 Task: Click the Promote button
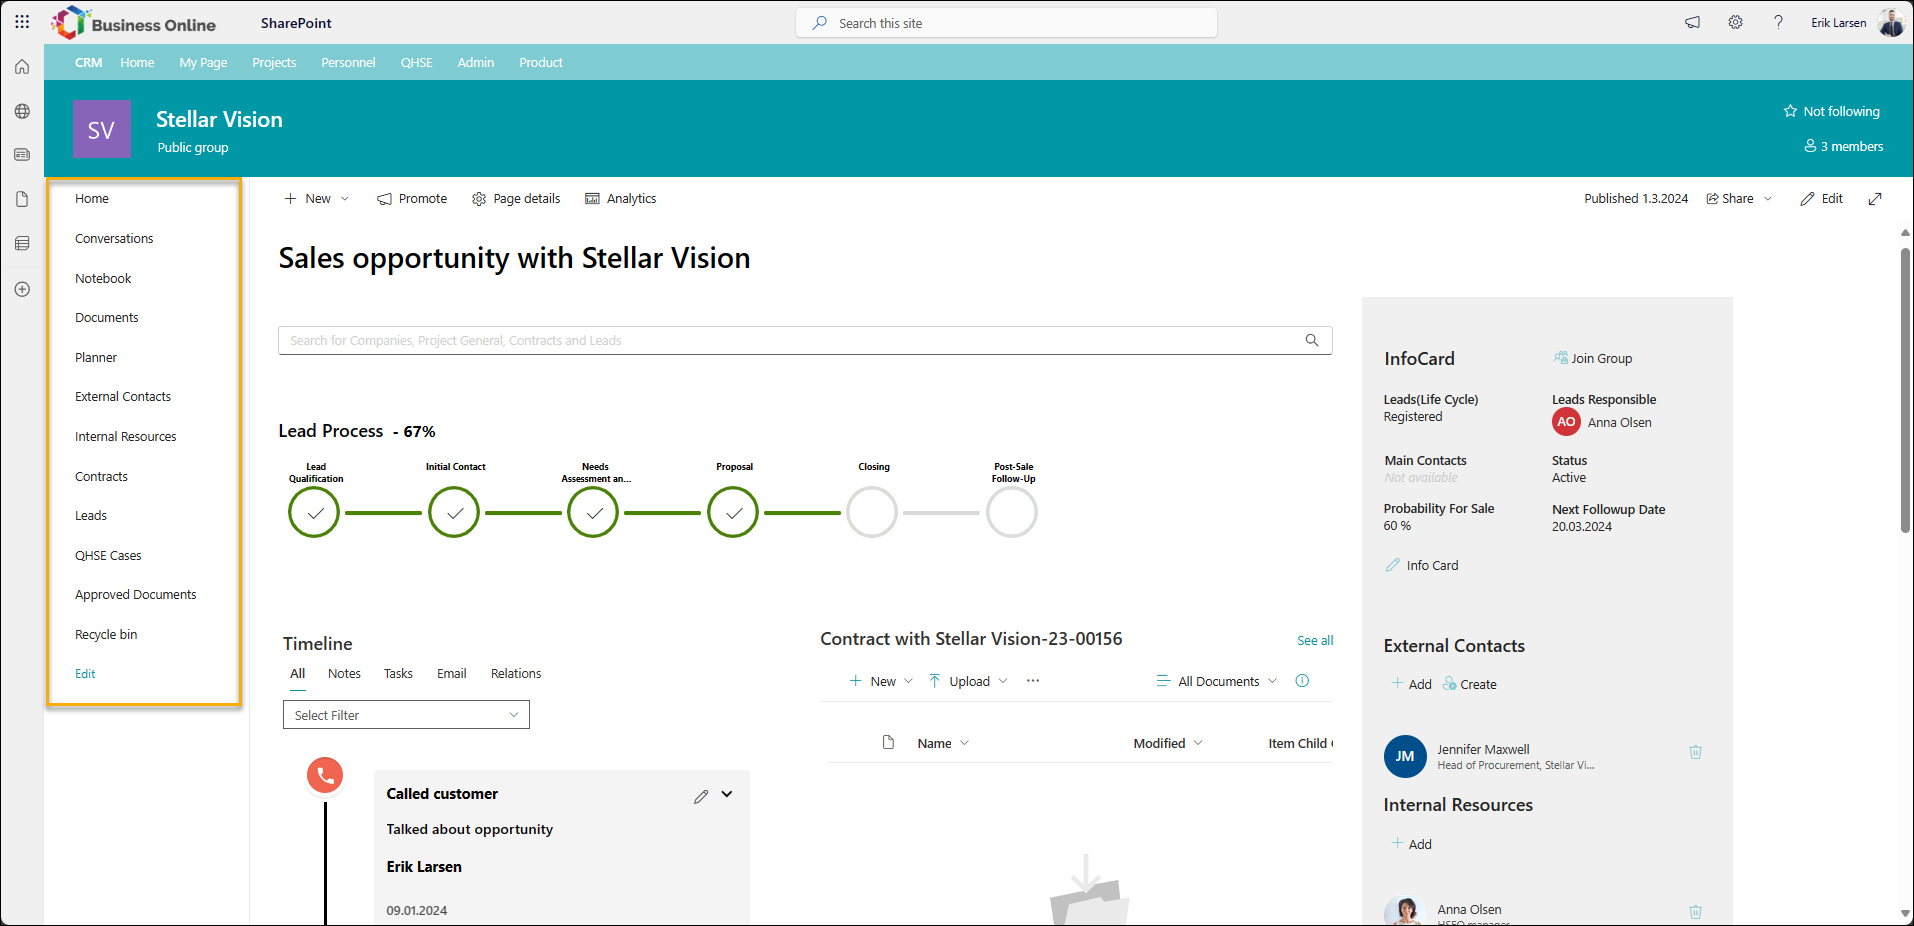[x=412, y=199]
